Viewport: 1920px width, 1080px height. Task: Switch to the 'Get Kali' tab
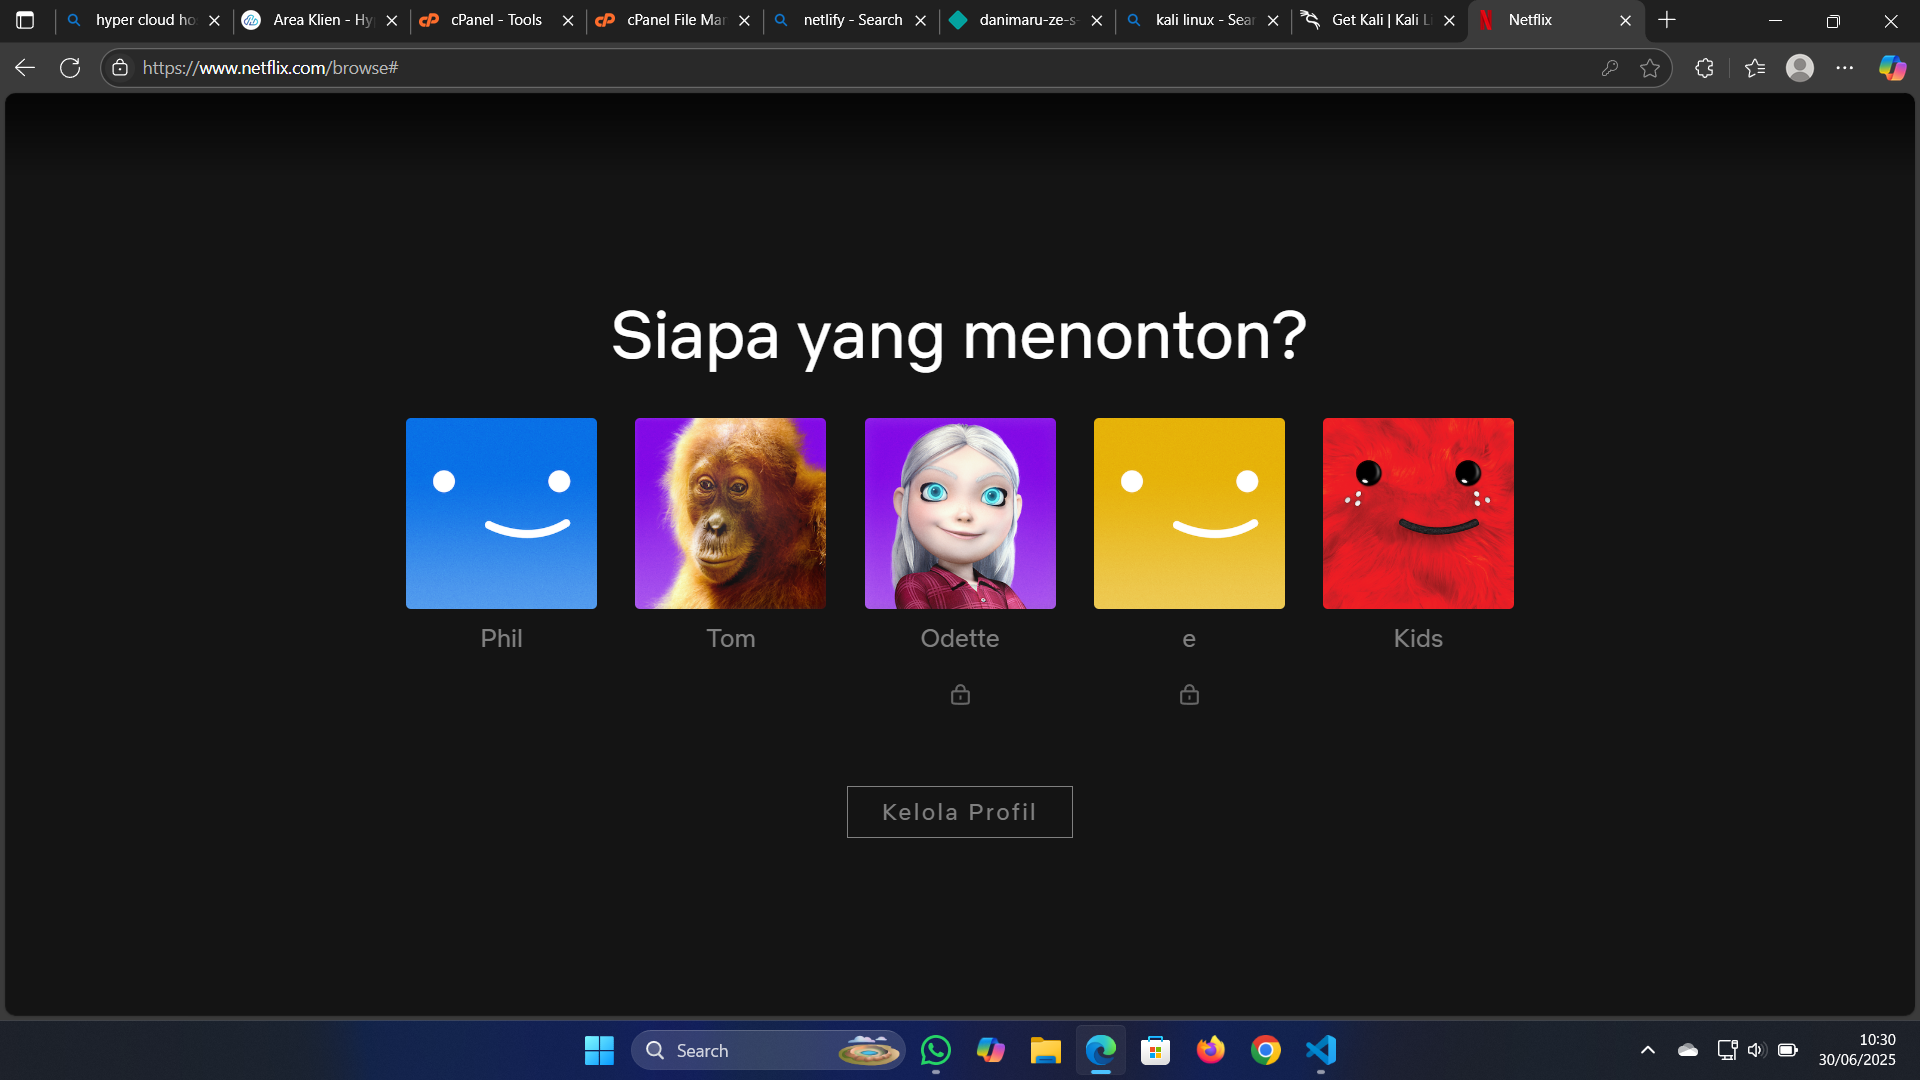coord(1370,20)
